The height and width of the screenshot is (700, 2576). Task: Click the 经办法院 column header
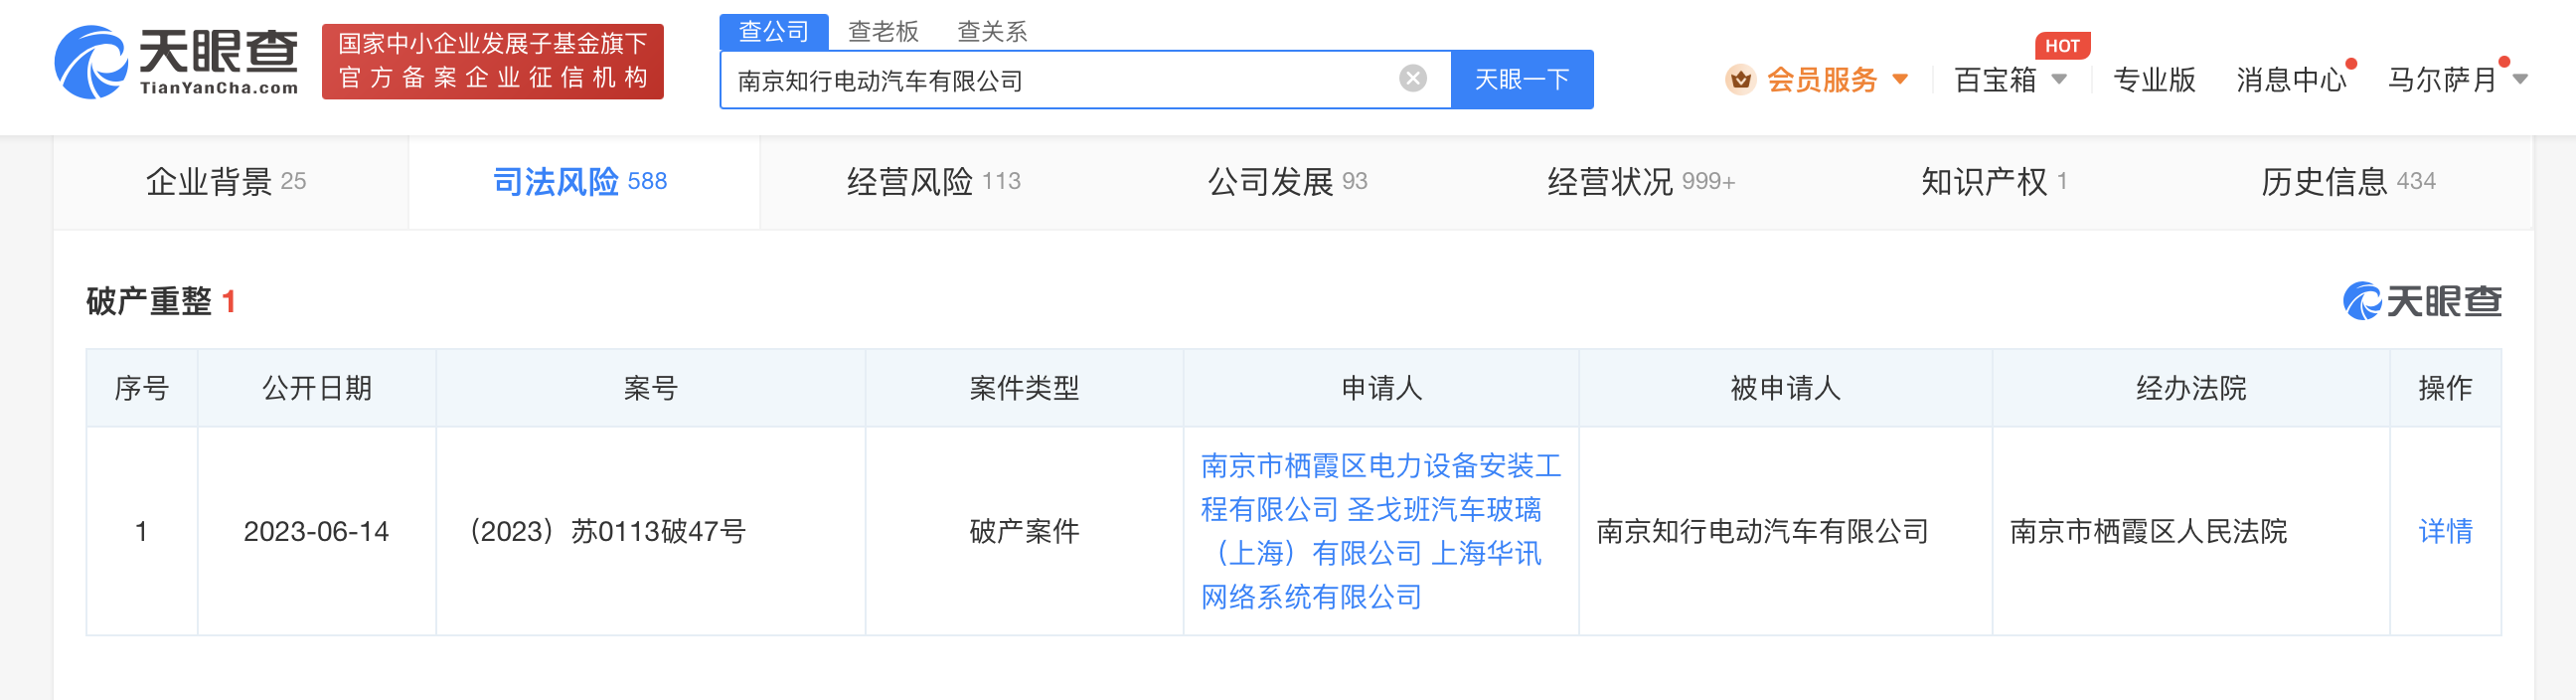click(x=2191, y=388)
